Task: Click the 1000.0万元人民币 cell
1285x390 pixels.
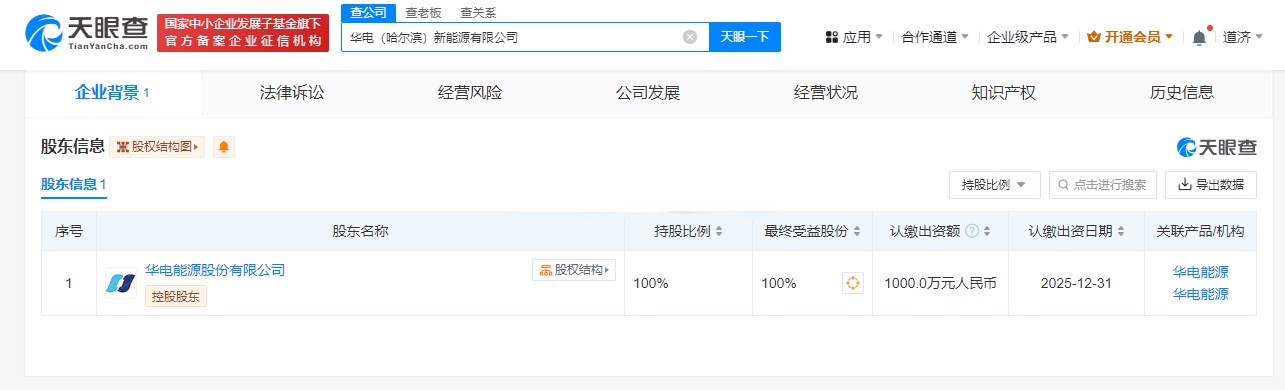Action: point(940,283)
